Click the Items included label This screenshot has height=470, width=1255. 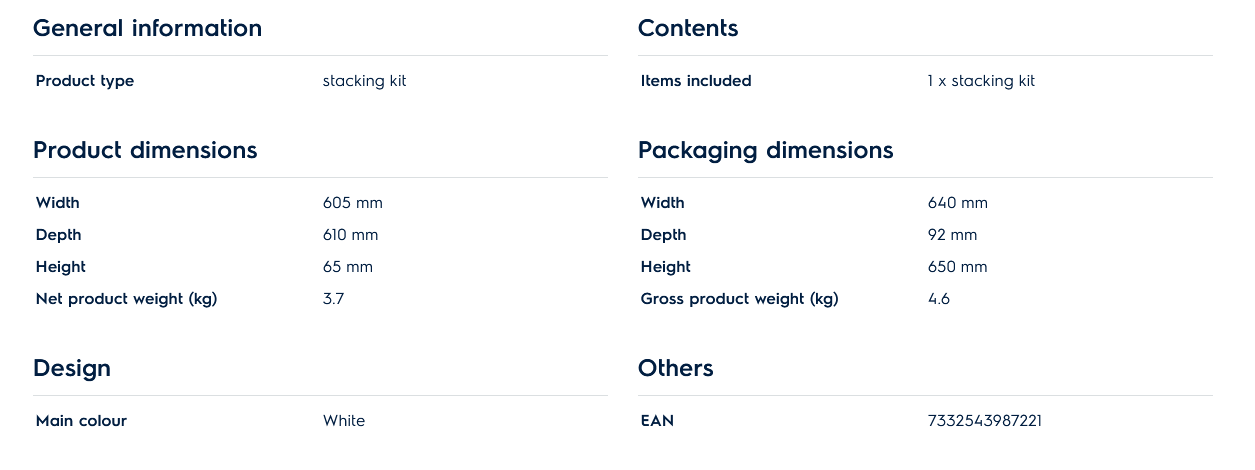[x=695, y=81]
